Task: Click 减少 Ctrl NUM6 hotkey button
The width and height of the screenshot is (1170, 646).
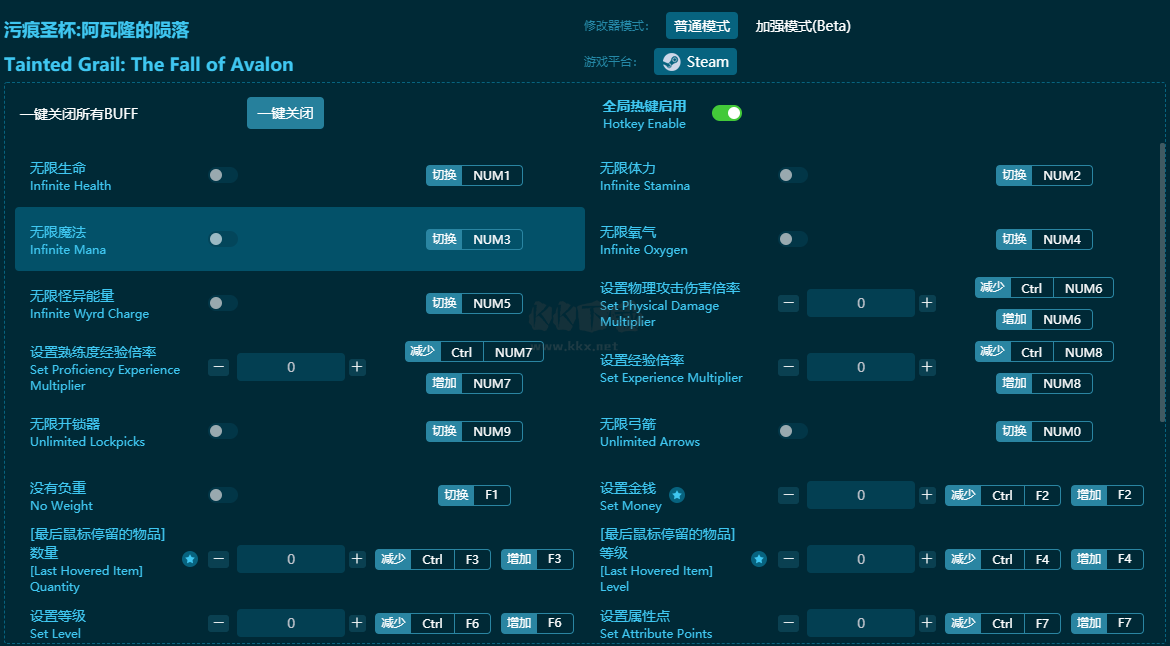Action: point(1044,288)
